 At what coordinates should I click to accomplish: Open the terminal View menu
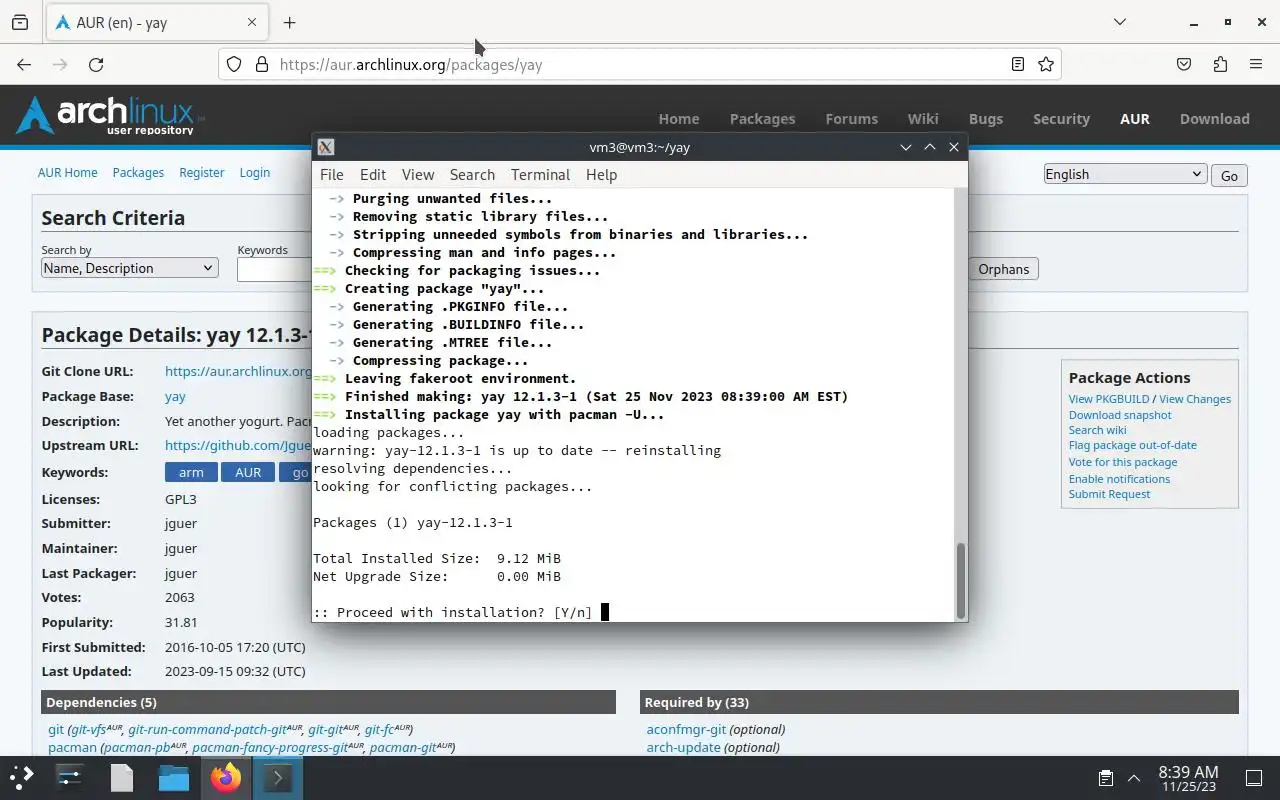point(418,174)
